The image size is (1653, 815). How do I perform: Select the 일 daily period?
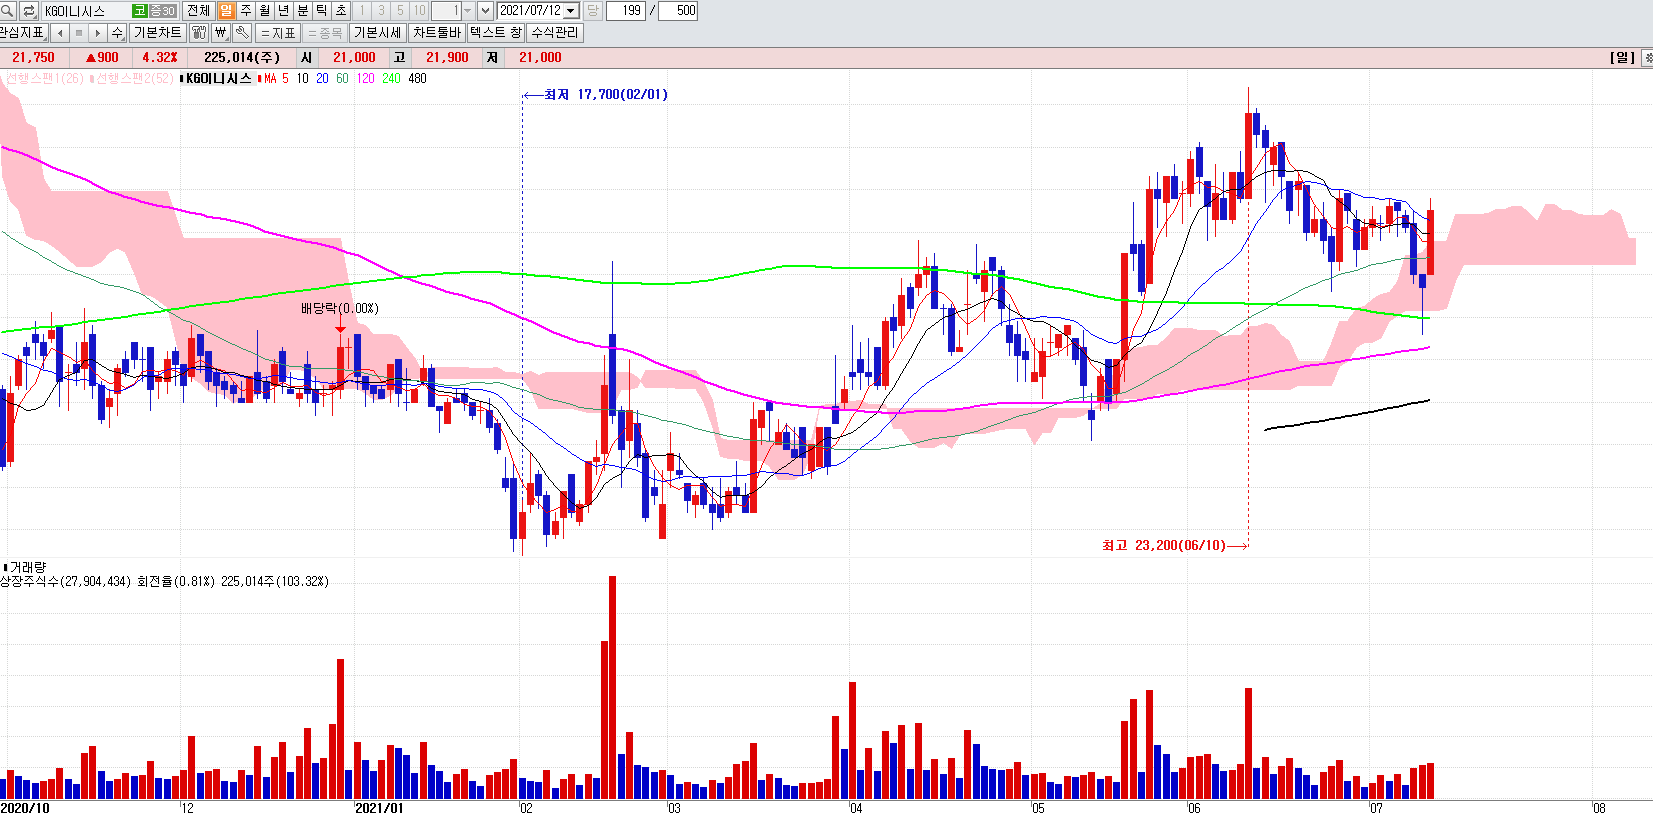(226, 11)
